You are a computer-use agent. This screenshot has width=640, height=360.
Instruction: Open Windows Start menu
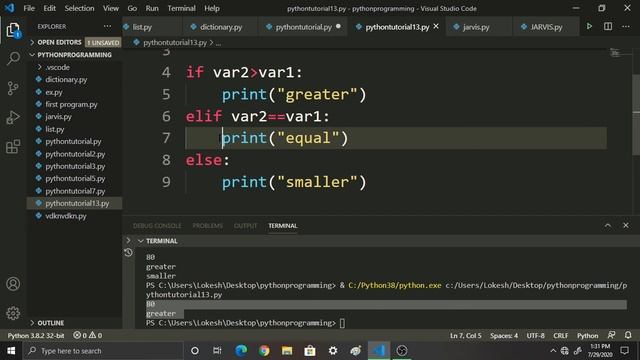click(x=11, y=351)
